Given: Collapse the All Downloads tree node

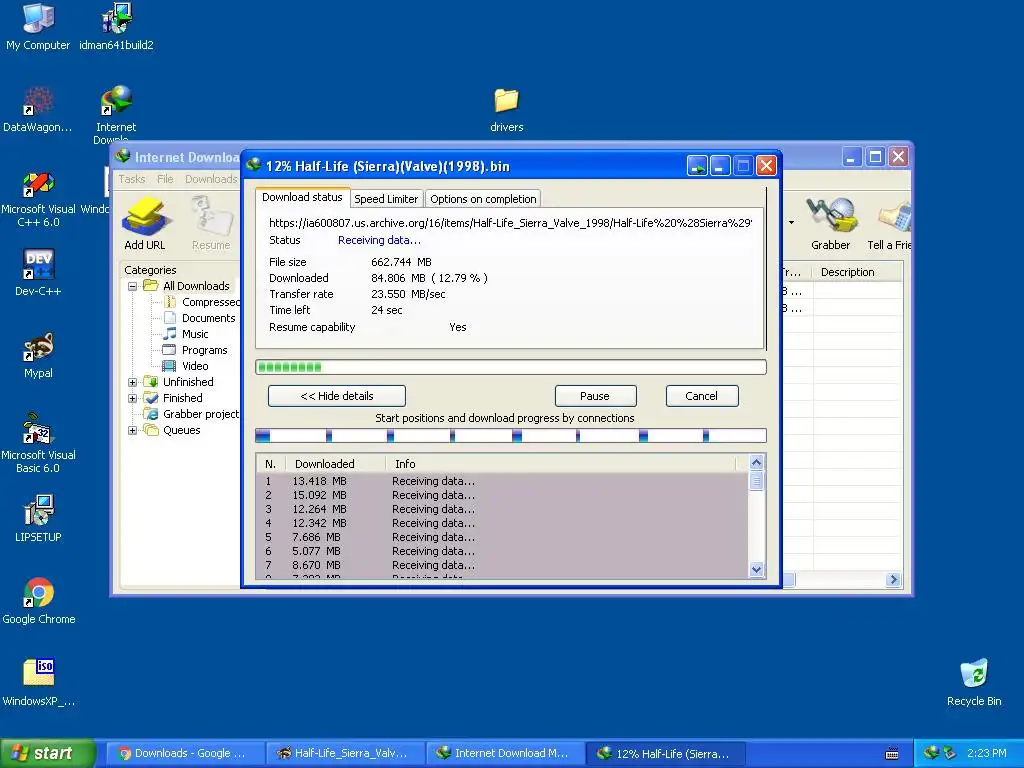Looking at the screenshot, I should [x=133, y=286].
